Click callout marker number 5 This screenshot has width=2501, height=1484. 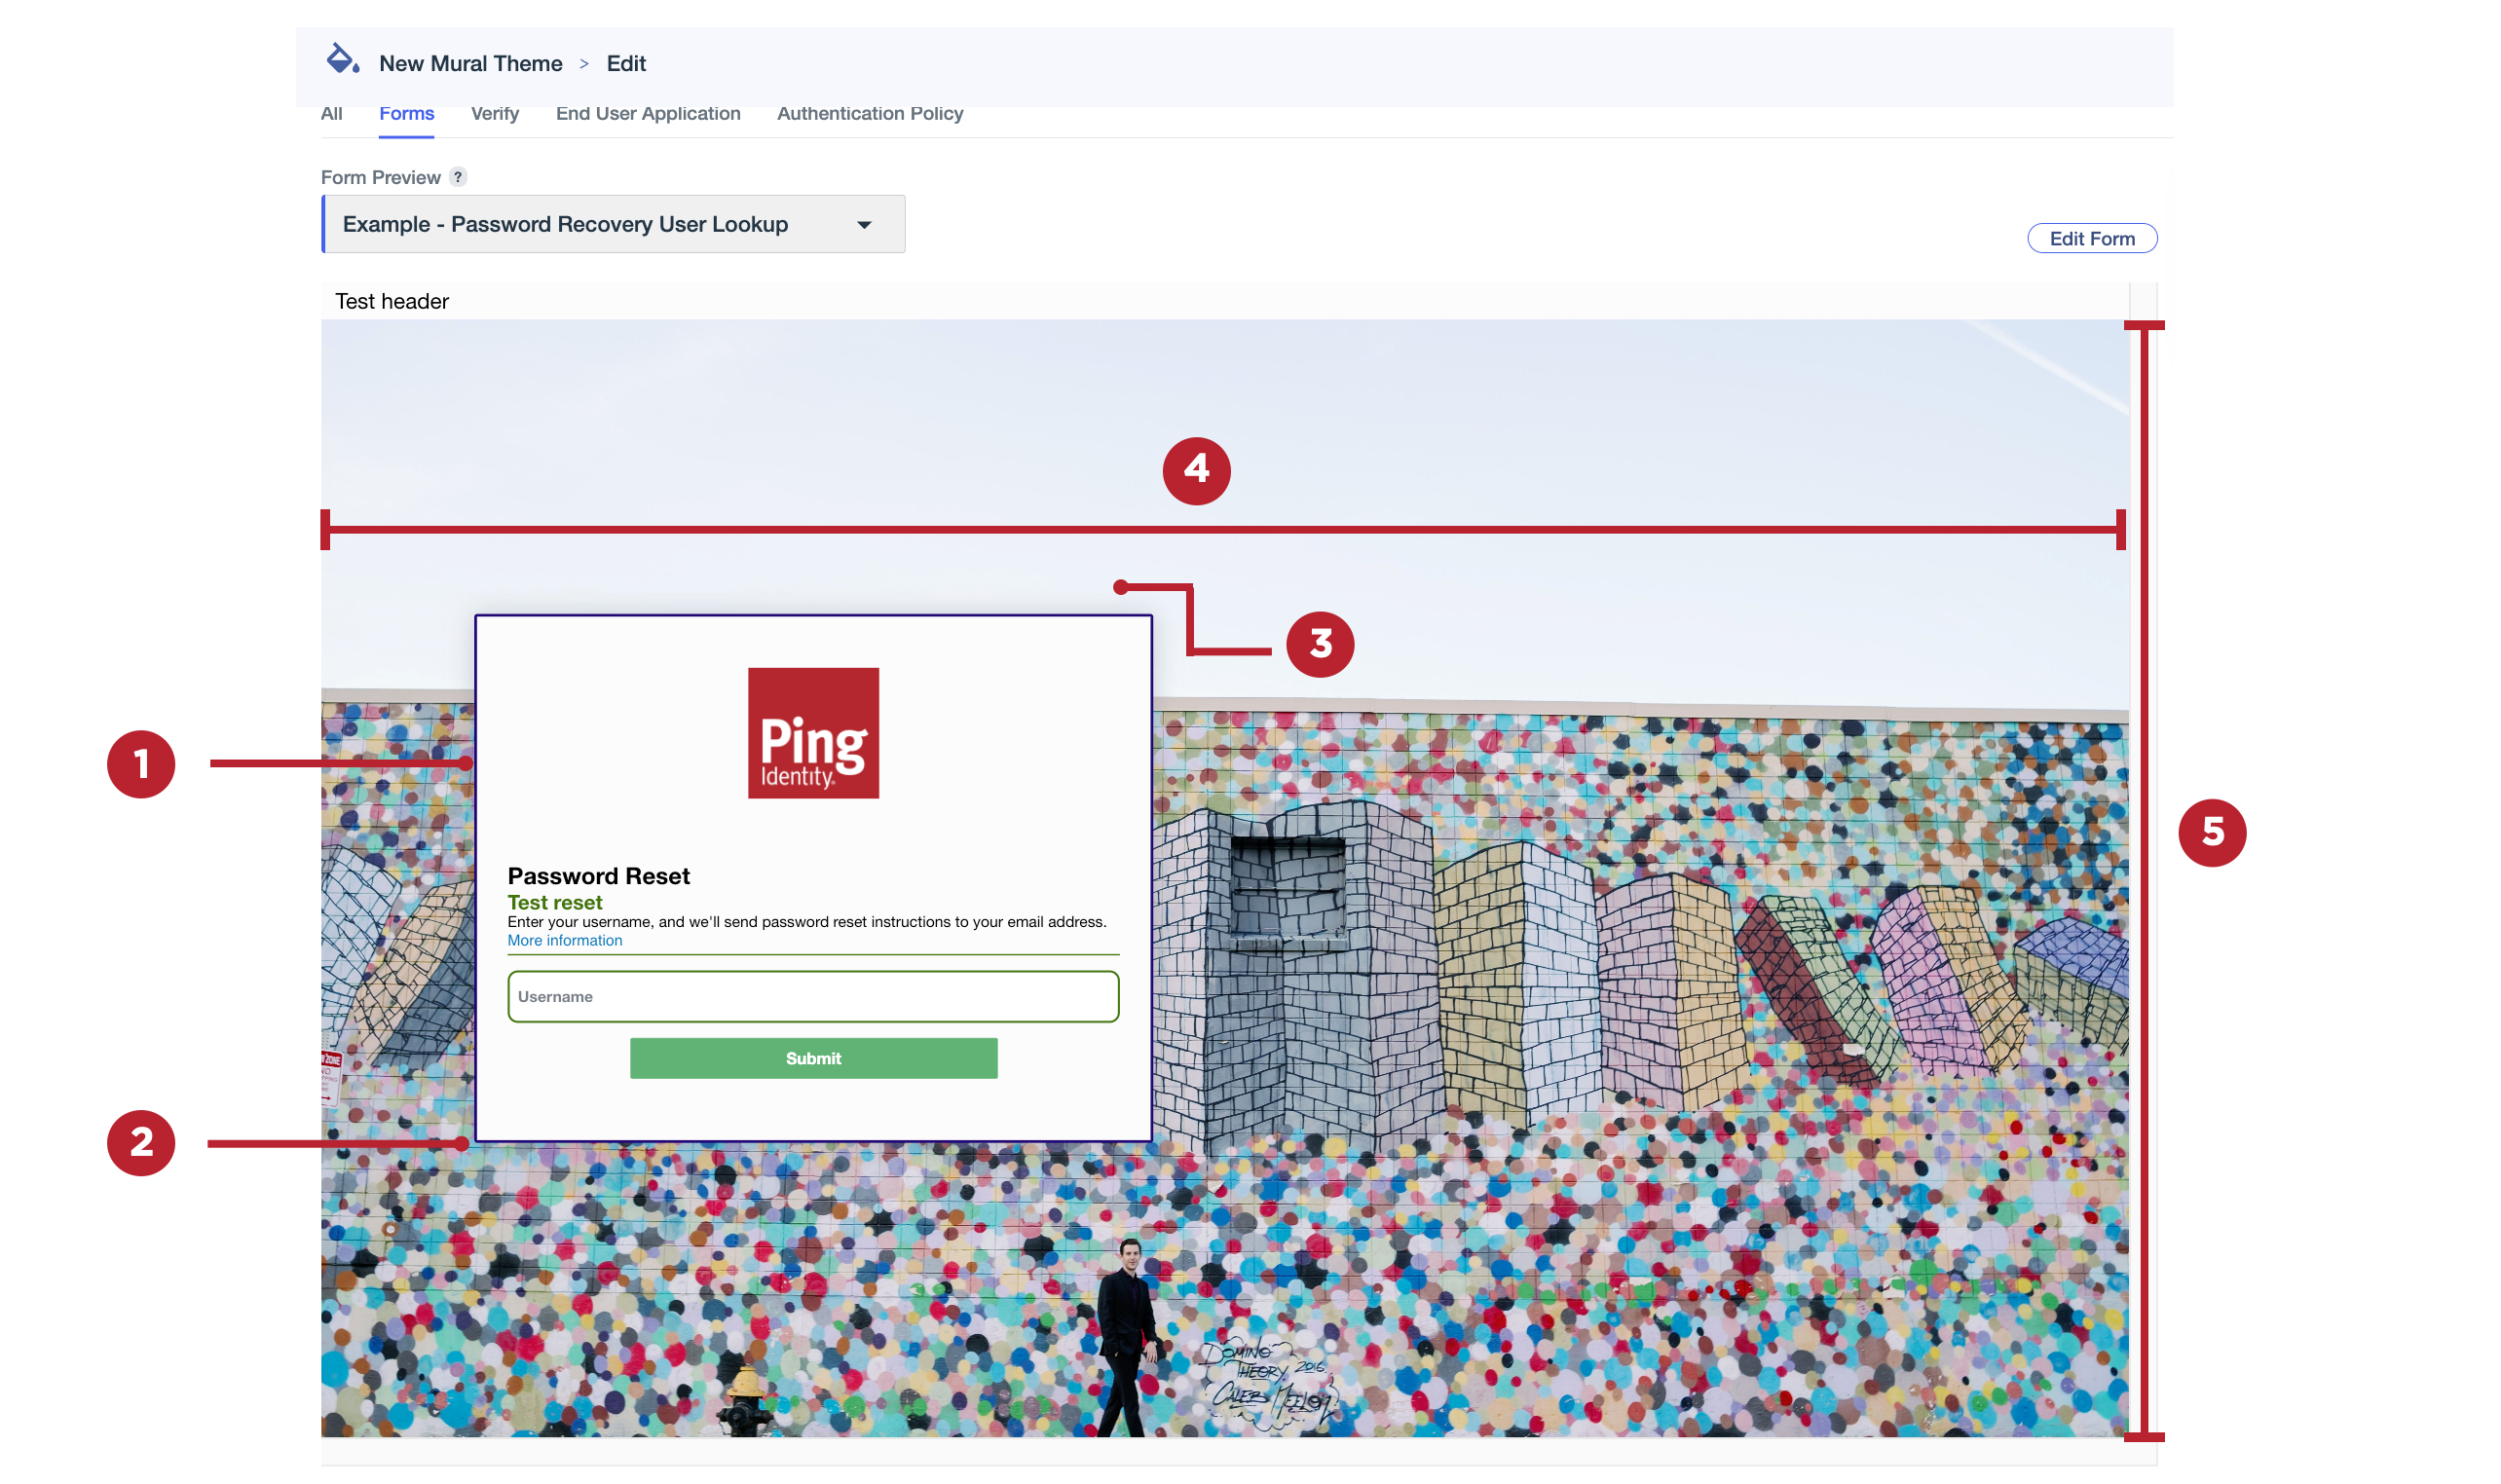[2211, 832]
